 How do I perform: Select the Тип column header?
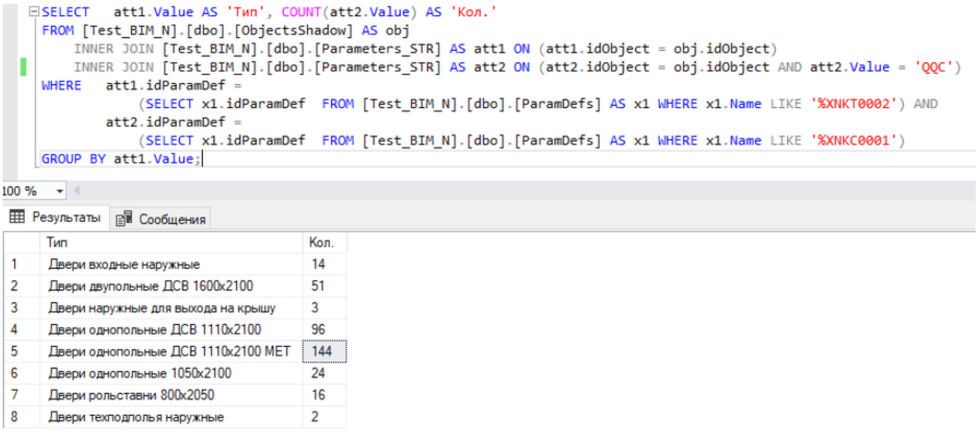click(x=170, y=242)
